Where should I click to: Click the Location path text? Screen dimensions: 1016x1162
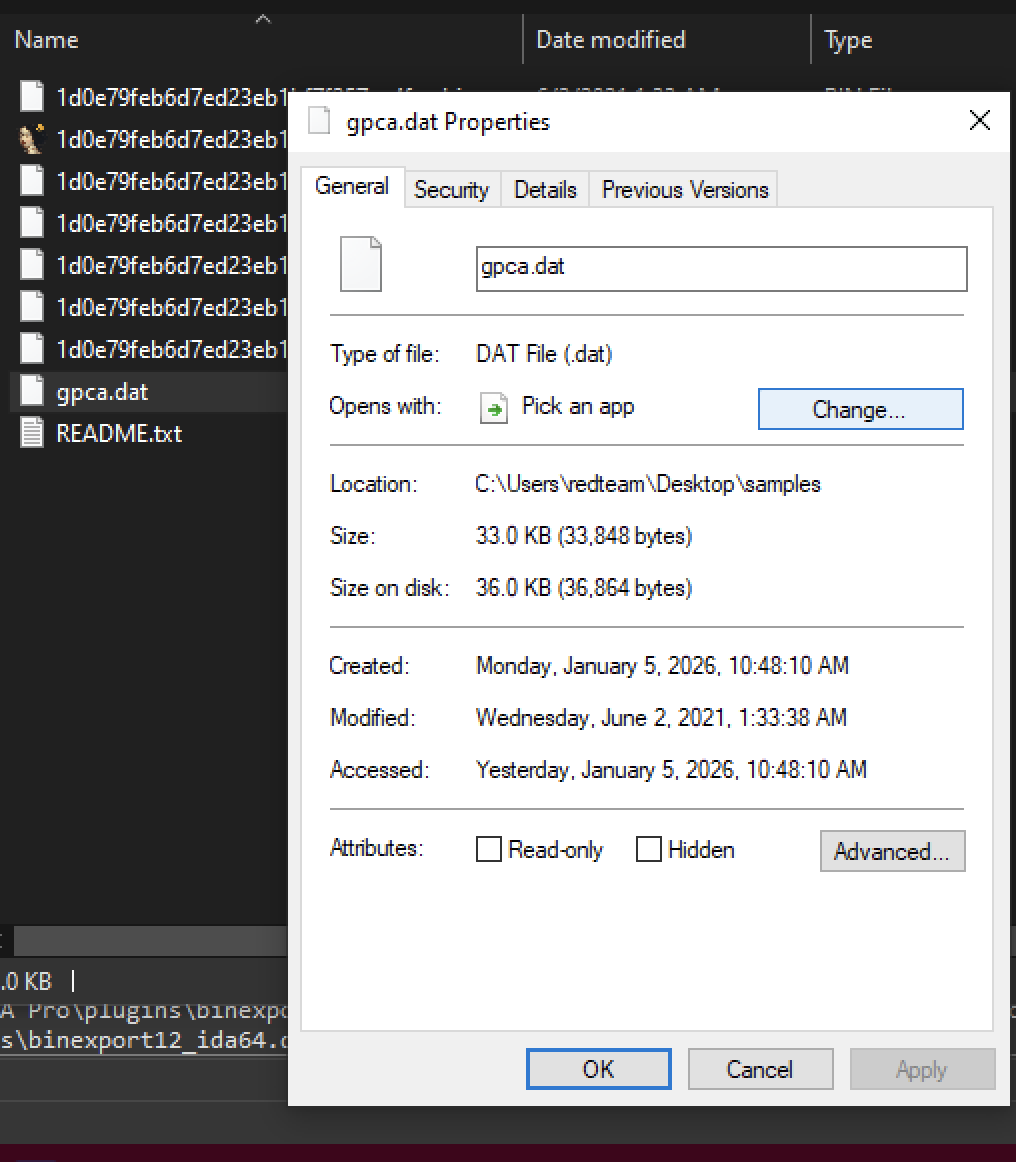tap(648, 484)
